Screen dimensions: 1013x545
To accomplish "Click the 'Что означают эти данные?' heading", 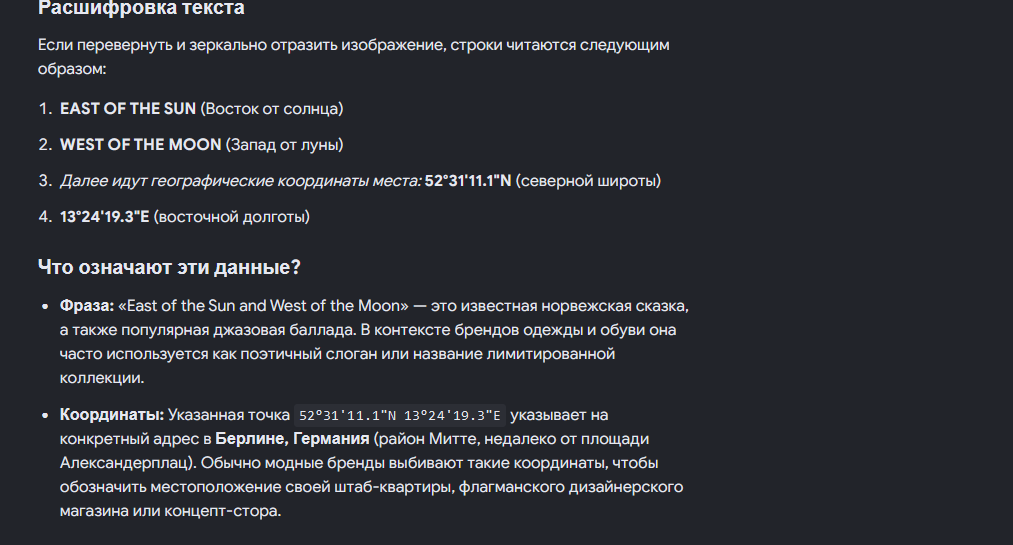I will [x=169, y=267].
